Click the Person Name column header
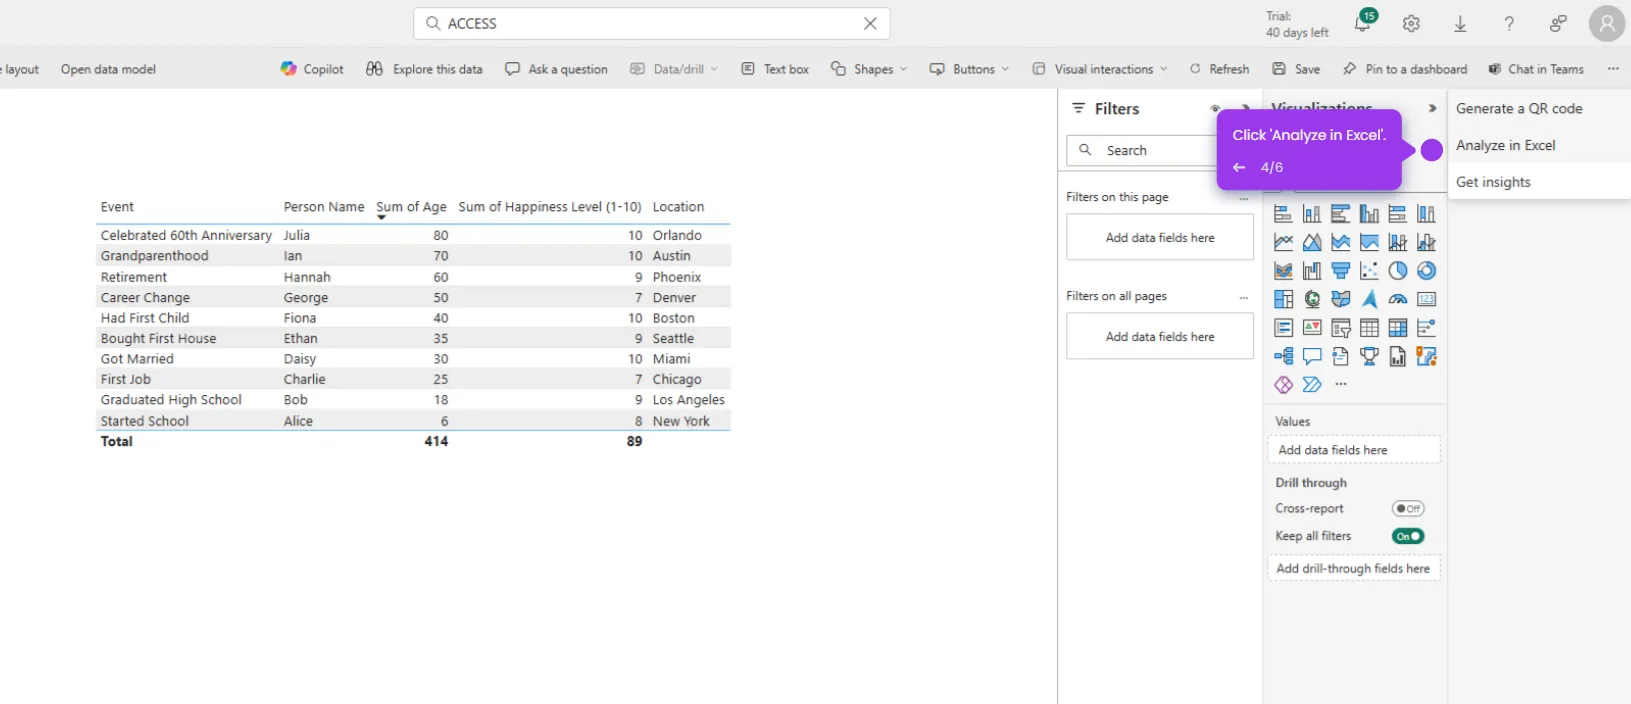Viewport: 1631px width, 704px height. tap(324, 207)
